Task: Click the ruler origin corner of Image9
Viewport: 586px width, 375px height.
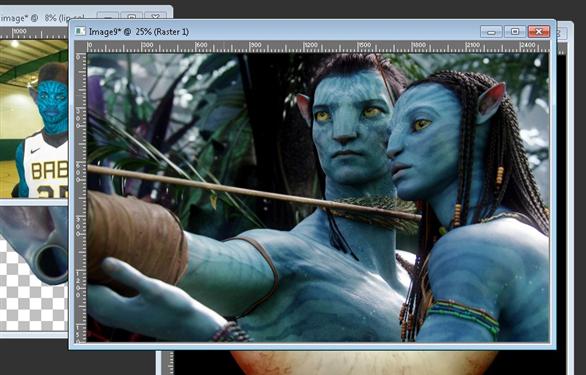Action: coord(80,47)
